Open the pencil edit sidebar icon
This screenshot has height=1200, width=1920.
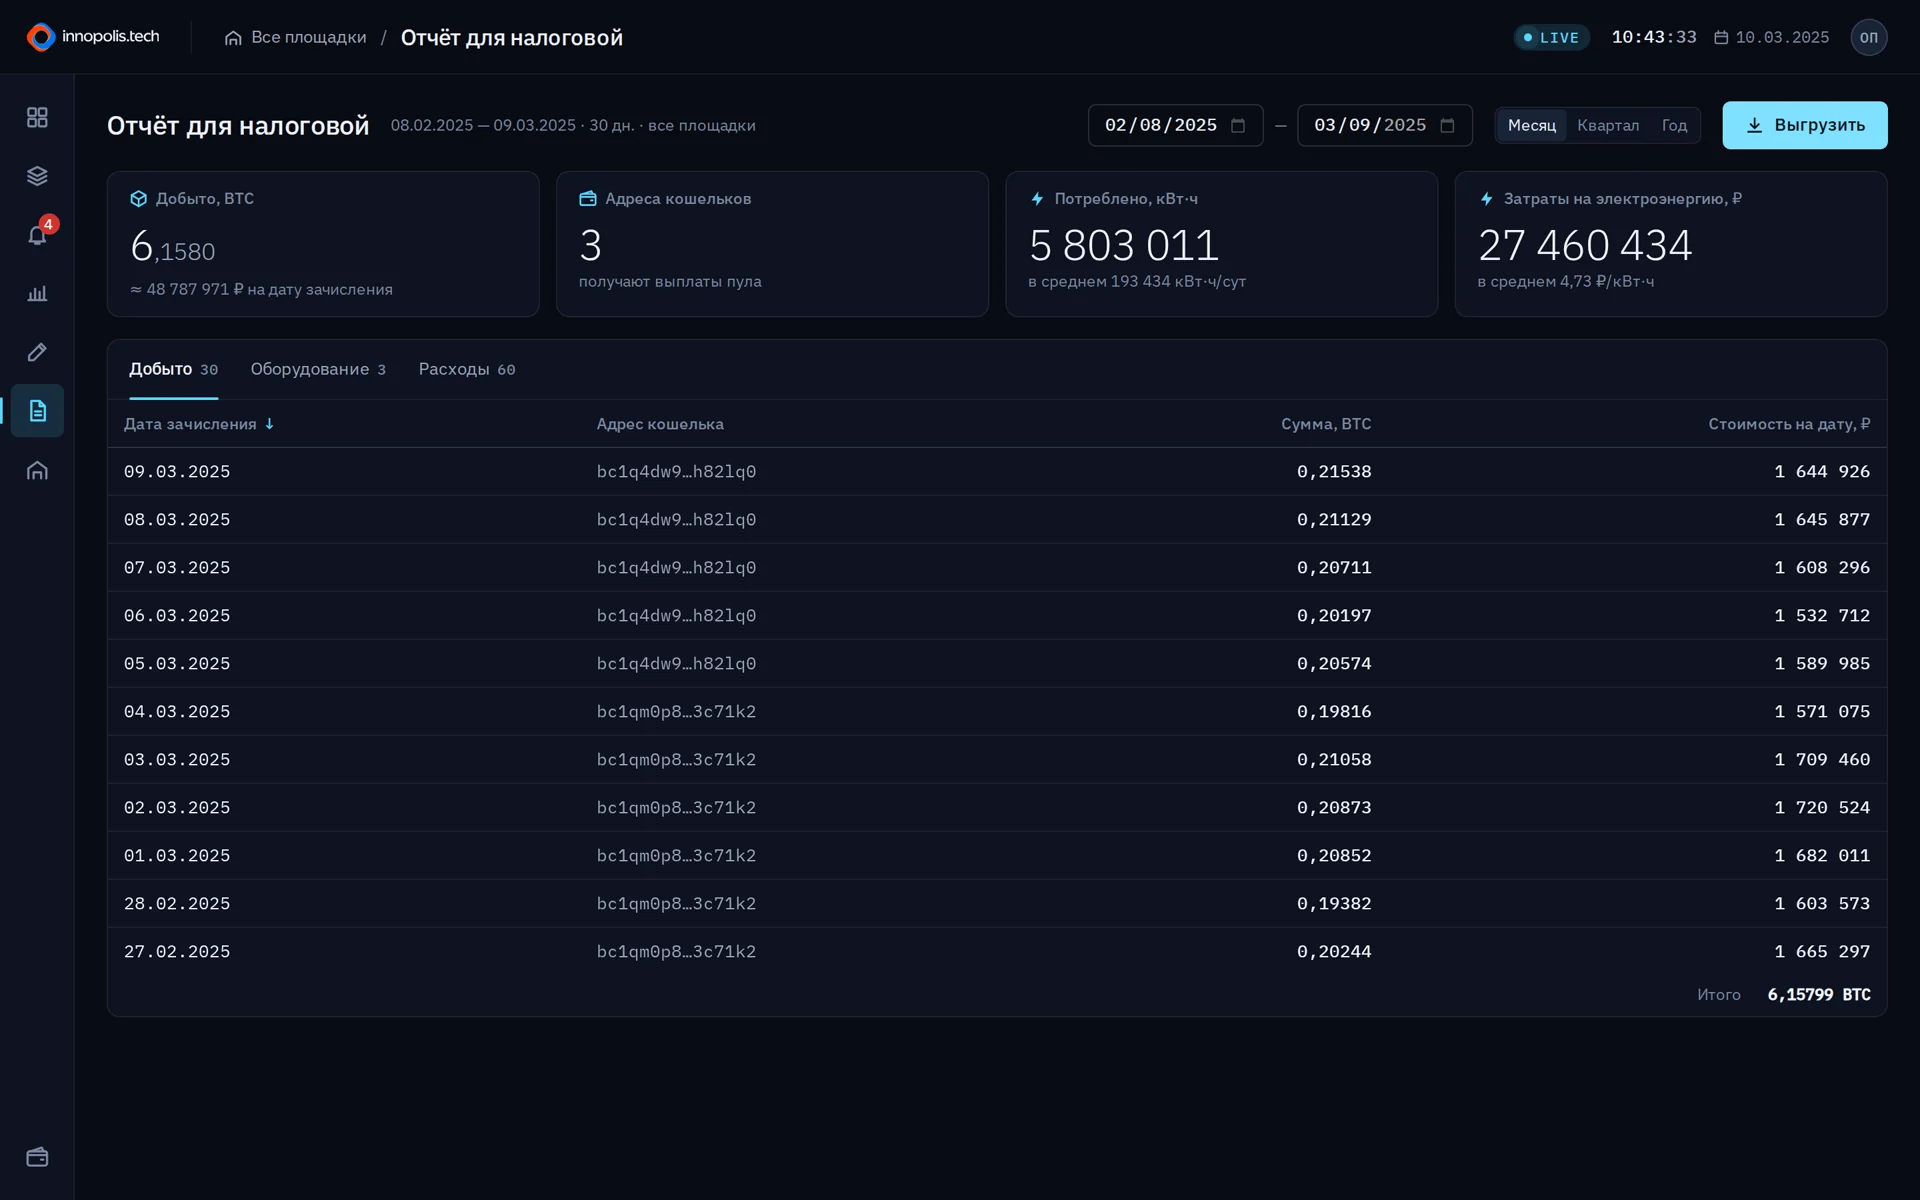37,352
